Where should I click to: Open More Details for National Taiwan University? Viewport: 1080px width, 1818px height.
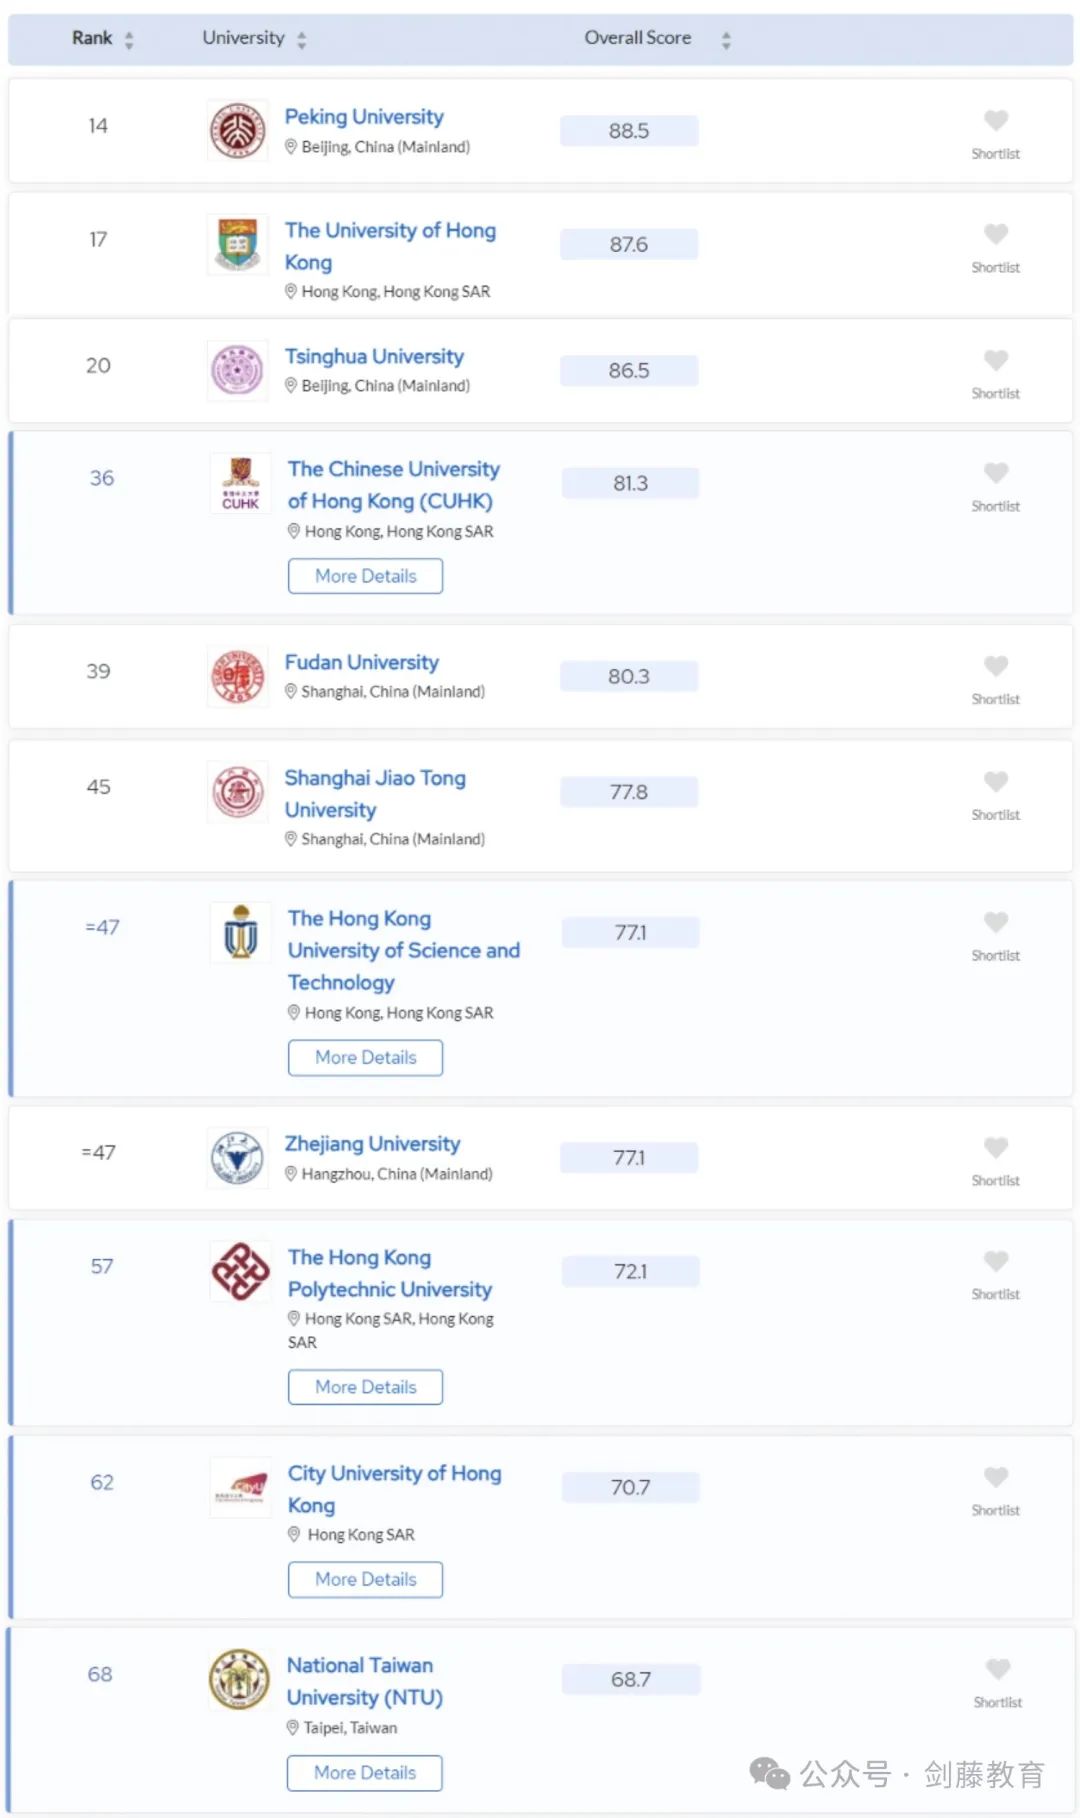click(364, 1773)
